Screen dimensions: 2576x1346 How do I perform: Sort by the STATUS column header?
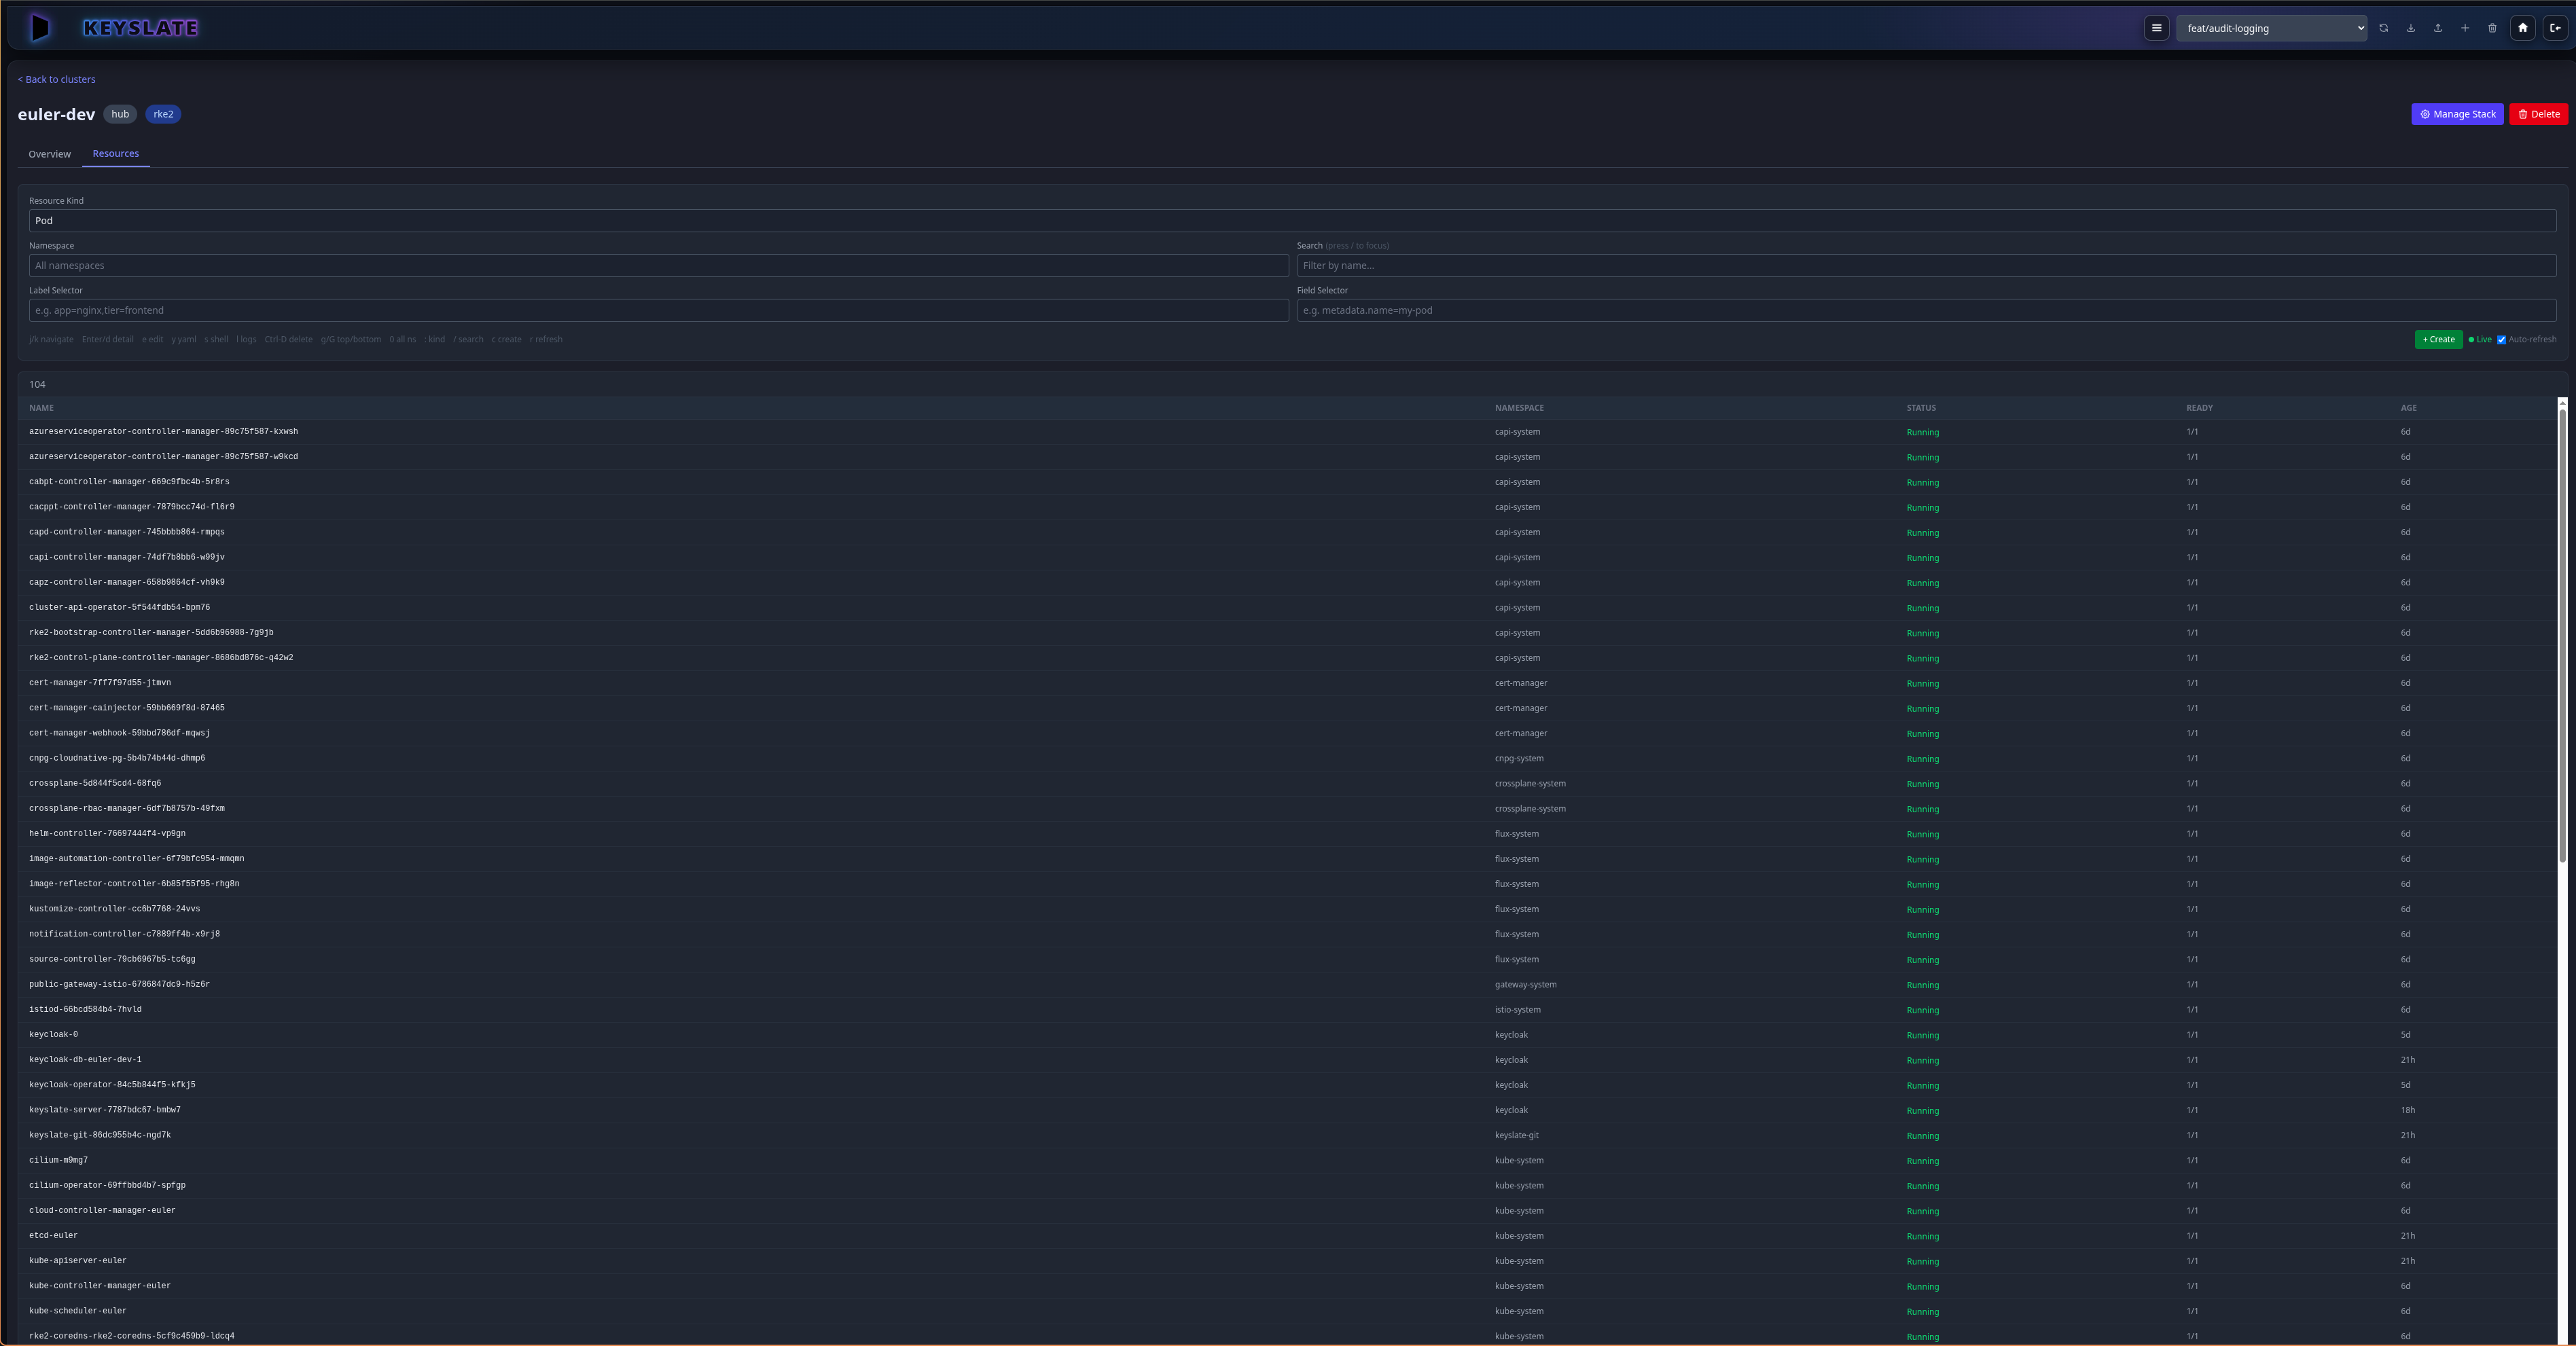click(1921, 408)
